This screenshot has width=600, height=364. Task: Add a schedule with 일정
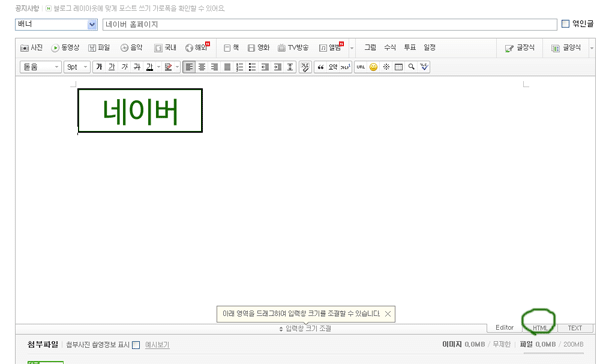(x=430, y=47)
